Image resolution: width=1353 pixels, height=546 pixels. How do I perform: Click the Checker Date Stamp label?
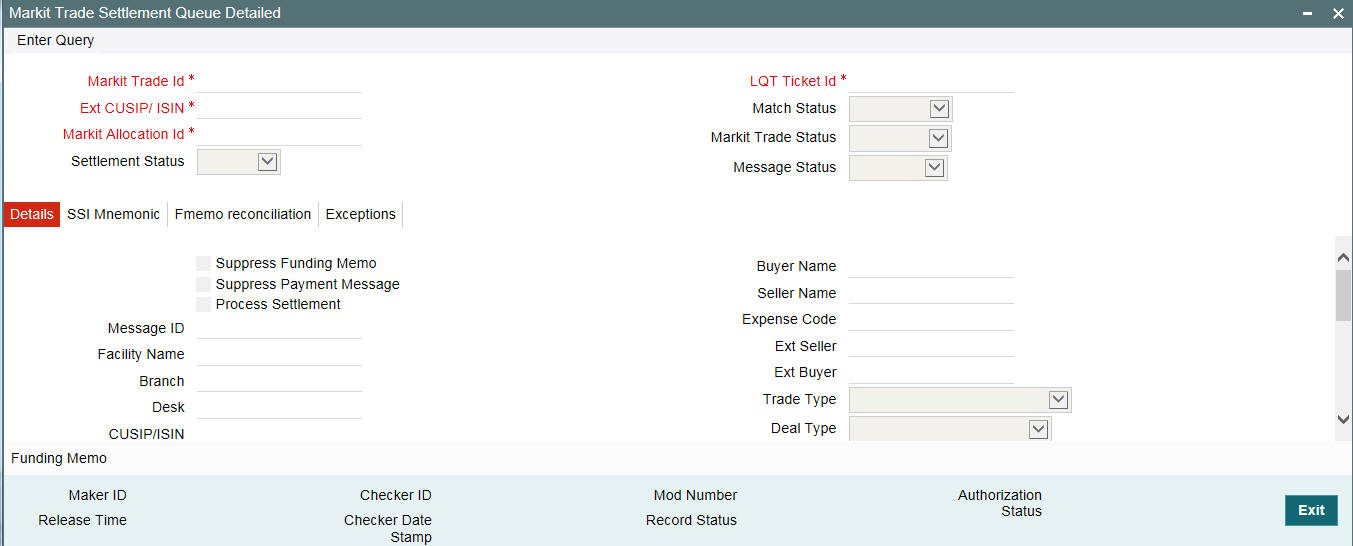tap(388, 529)
